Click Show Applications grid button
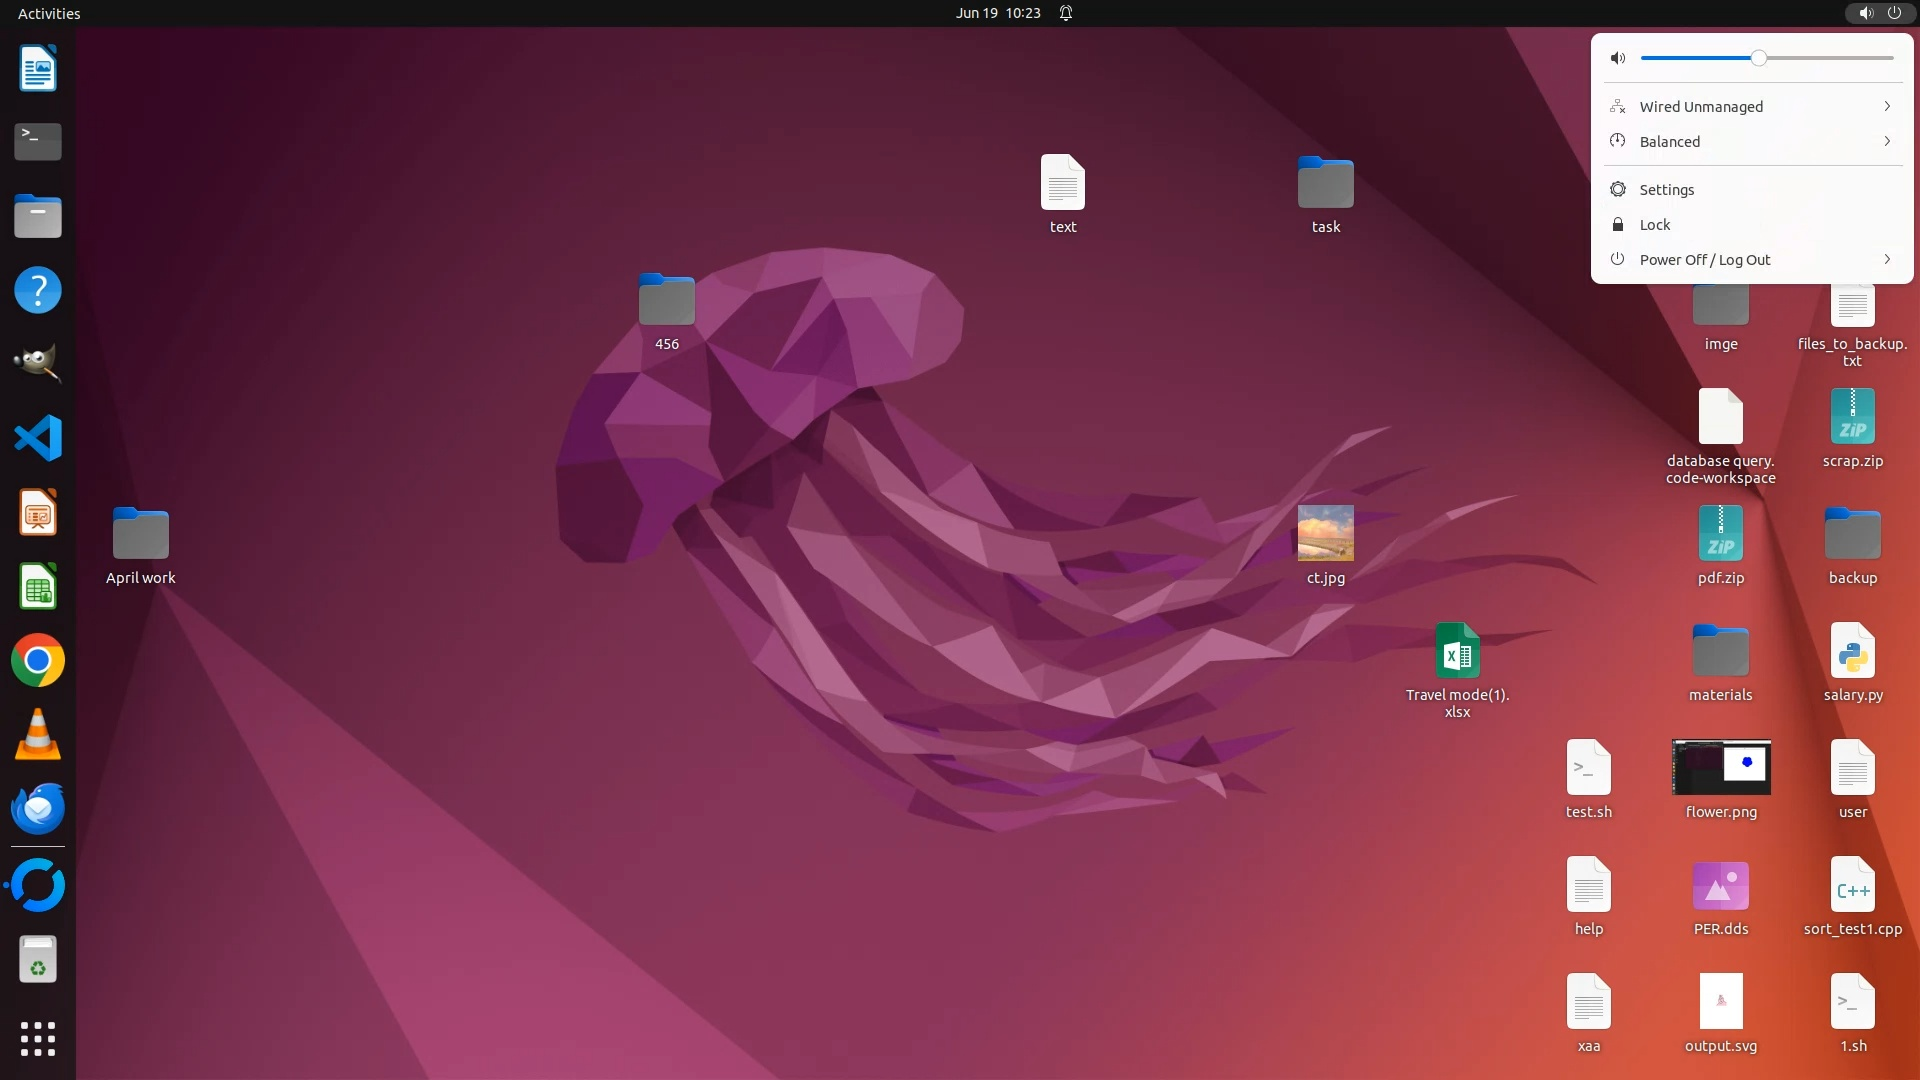Image resolution: width=1920 pixels, height=1080 pixels. (38, 1039)
